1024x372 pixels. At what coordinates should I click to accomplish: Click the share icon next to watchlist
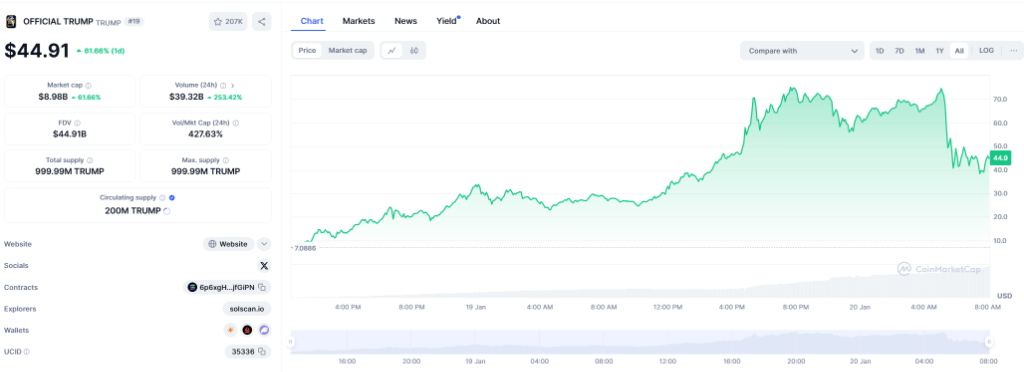pyautogui.click(x=261, y=22)
